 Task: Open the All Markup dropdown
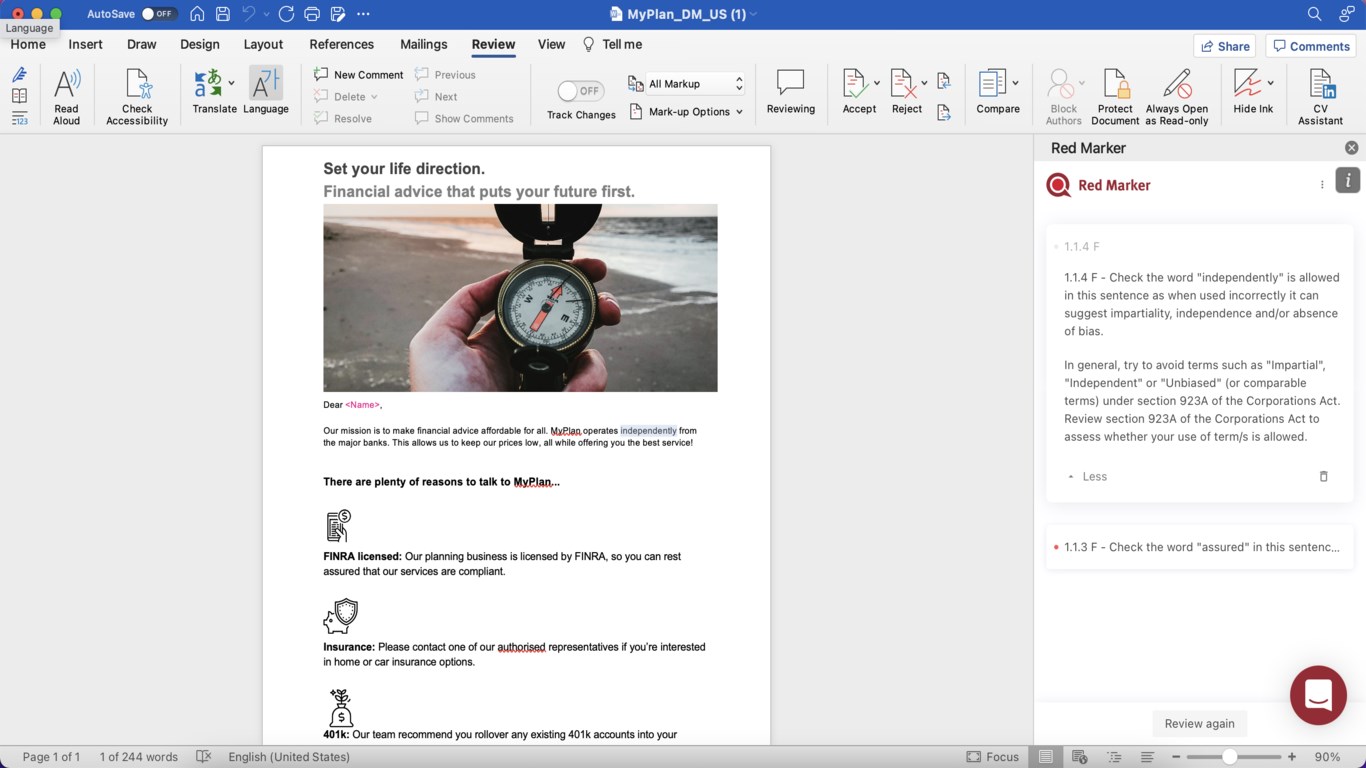coord(686,84)
